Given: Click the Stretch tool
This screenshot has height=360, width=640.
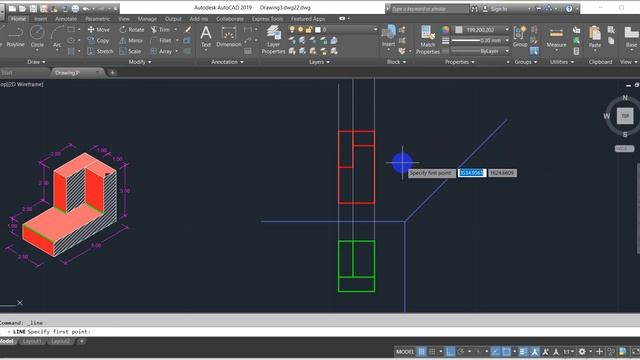Looking at the screenshot, I should click(x=100, y=51).
